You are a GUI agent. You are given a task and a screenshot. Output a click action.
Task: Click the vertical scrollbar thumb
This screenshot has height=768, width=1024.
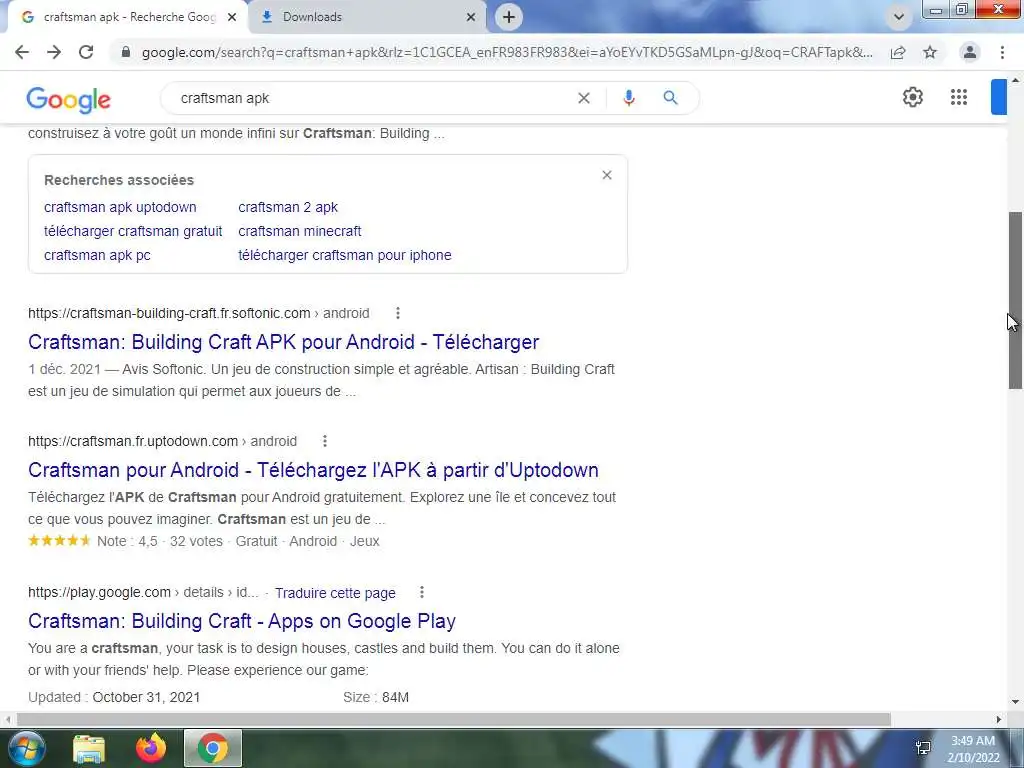pyautogui.click(x=1016, y=300)
